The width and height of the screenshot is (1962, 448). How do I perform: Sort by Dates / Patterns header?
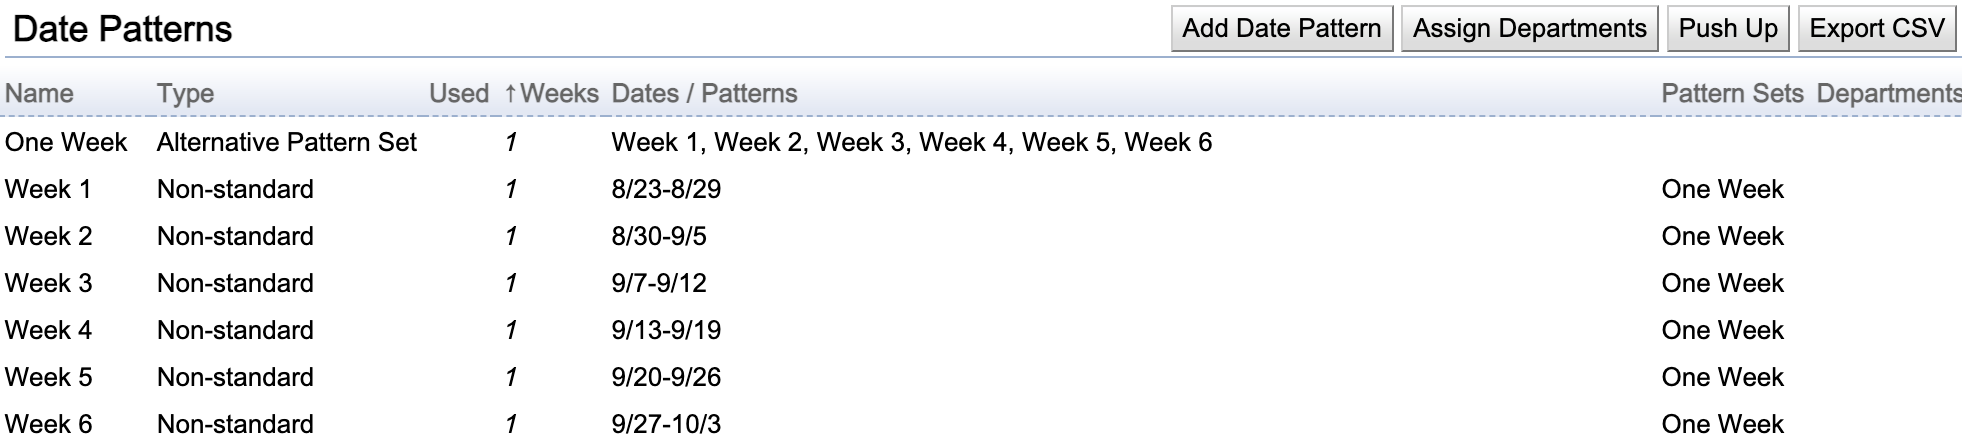(x=704, y=93)
